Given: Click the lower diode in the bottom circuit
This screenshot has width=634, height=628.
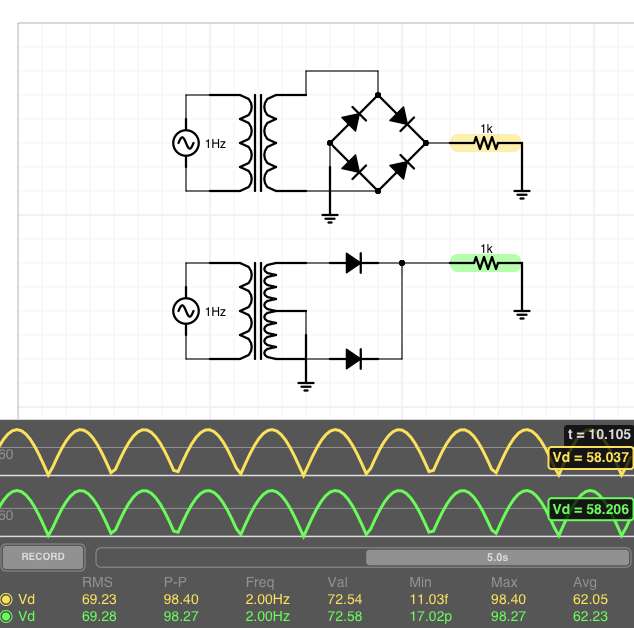Looking at the screenshot, I should (354, 358).
